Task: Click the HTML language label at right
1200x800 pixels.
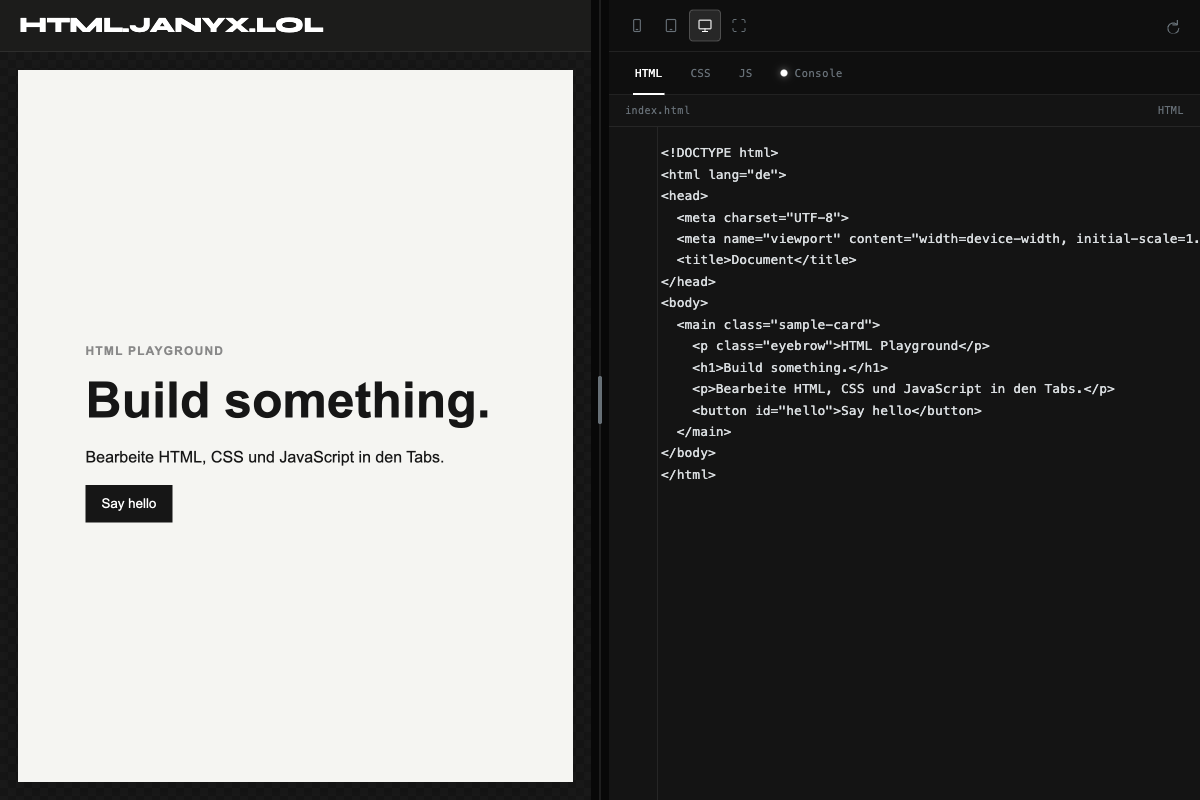Action: [1170, 110]
